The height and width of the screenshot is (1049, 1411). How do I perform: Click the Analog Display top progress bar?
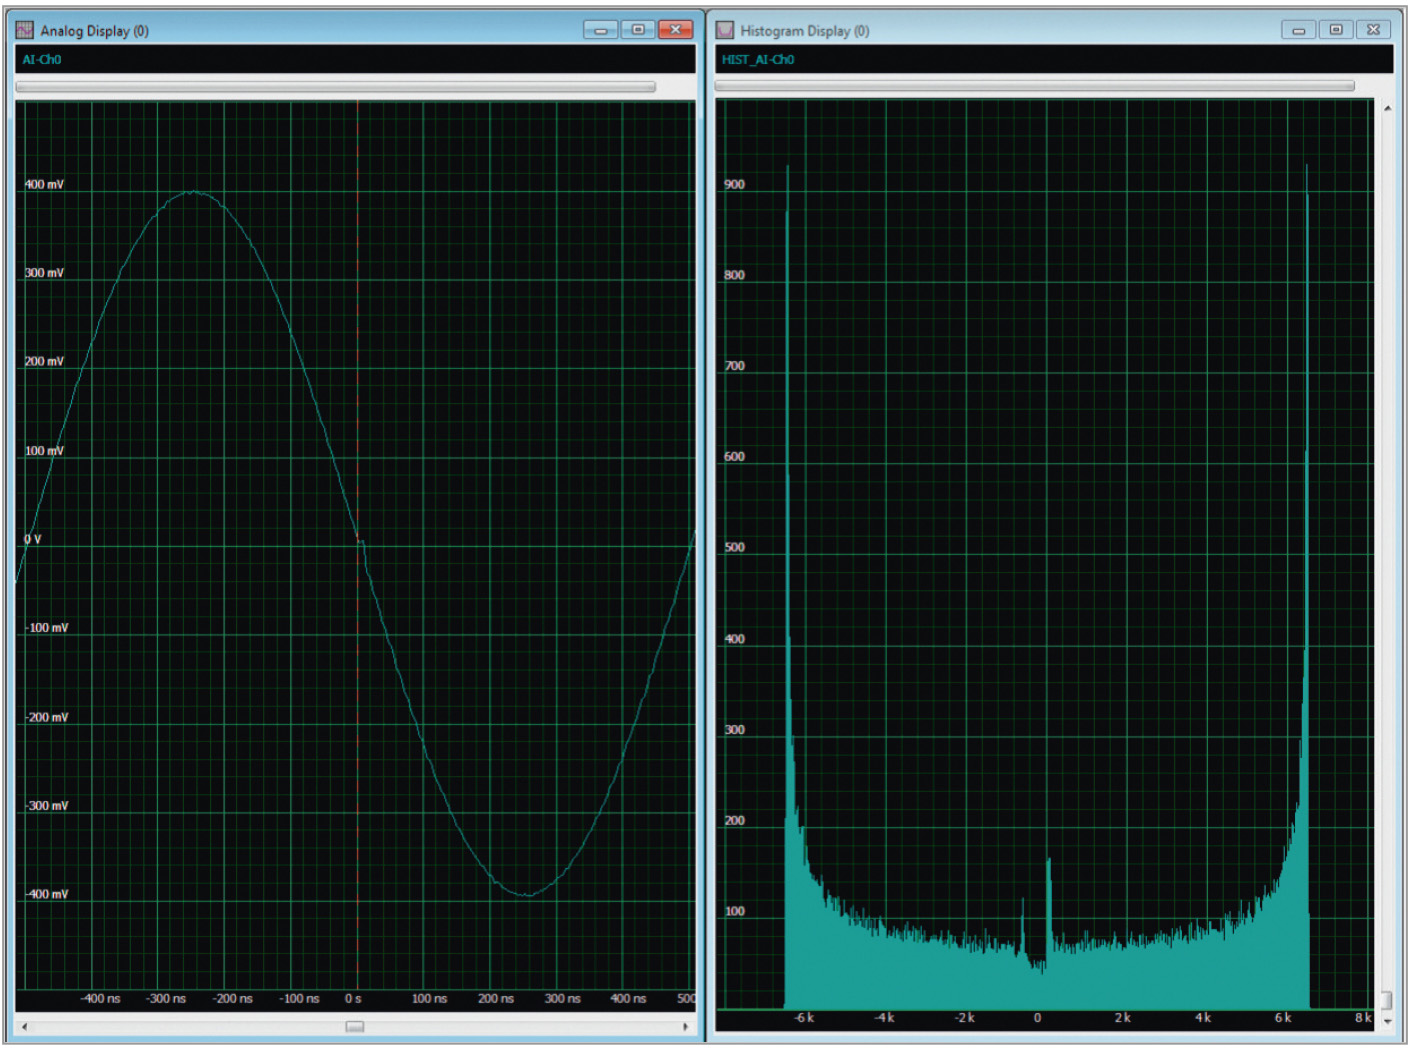(x=335, y=87)
